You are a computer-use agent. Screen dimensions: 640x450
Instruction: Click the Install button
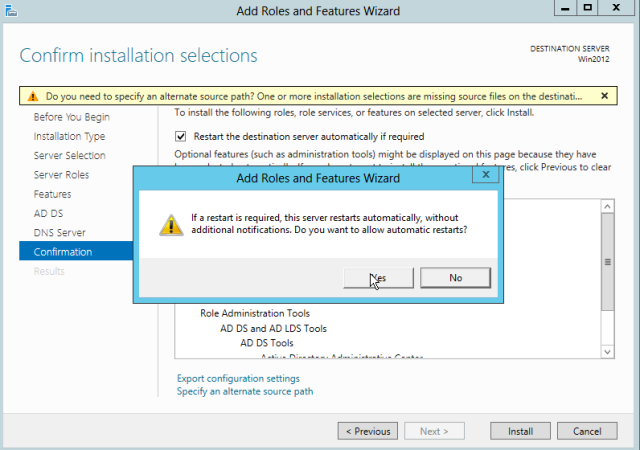(520, 432)
